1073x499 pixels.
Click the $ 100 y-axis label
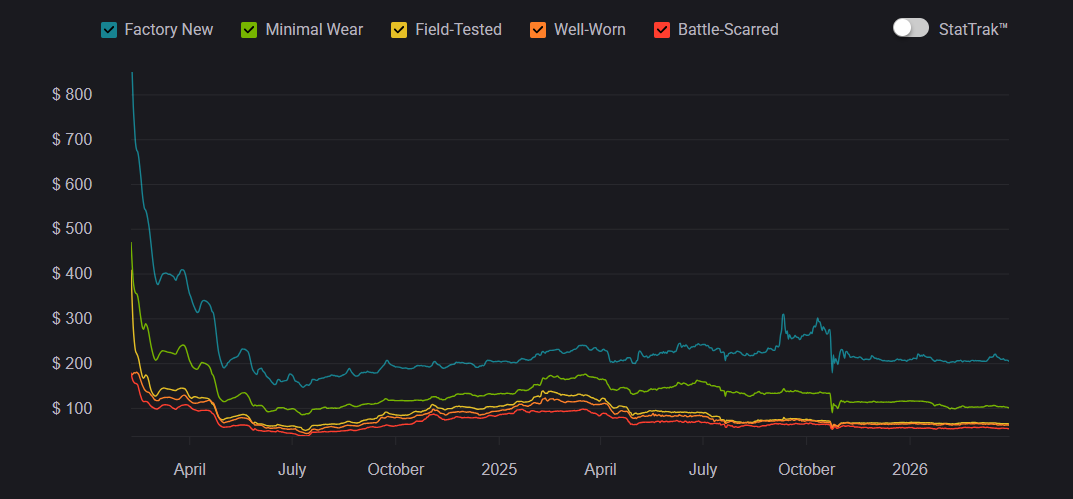pyautogui.click(x=72, y=408)
